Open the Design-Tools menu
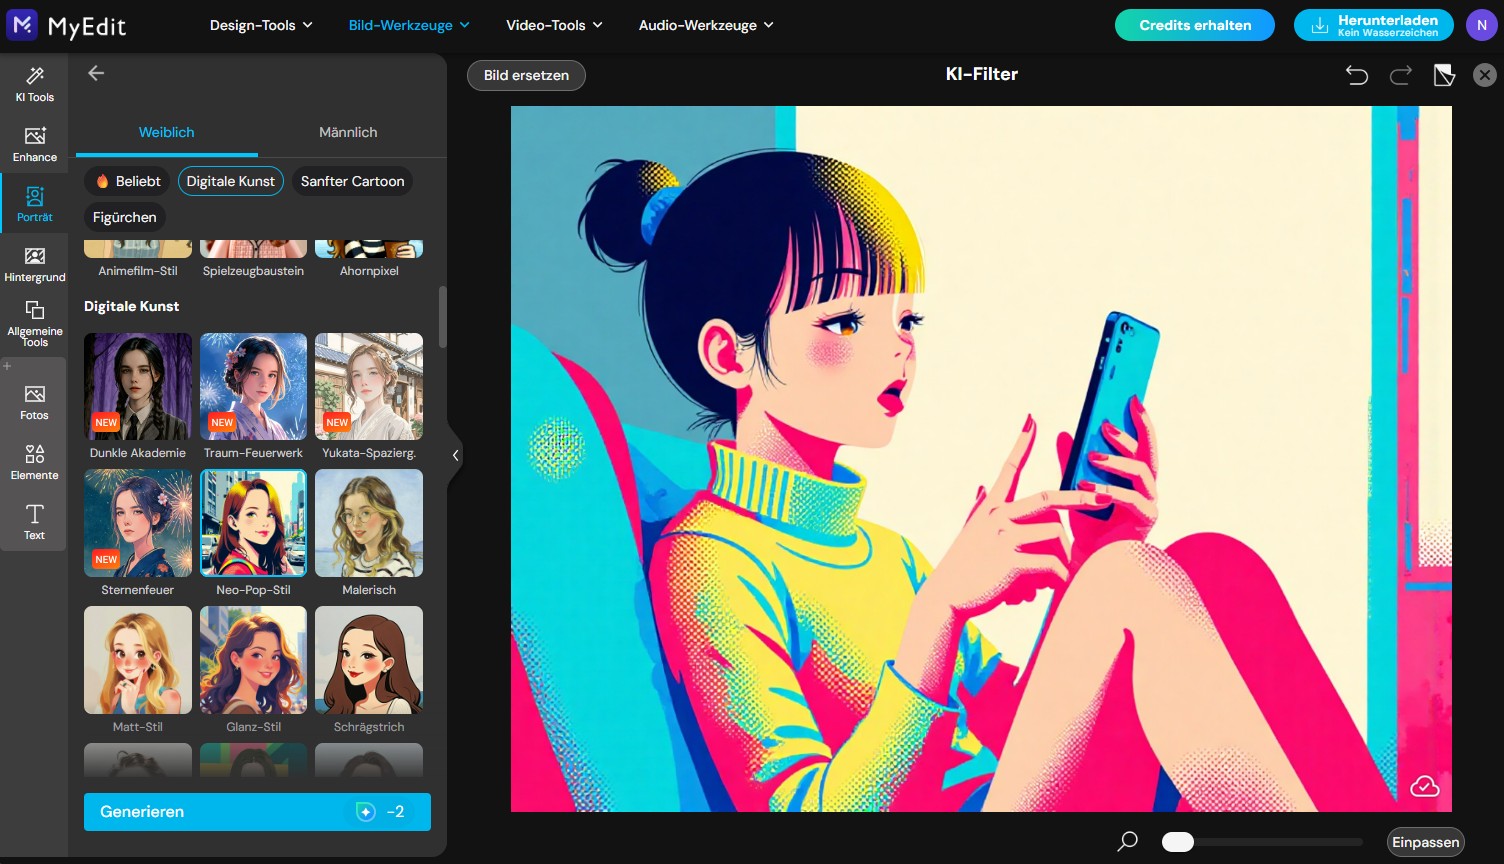The height and width of the screenshot is (864, 1504). pyautogui.click(x=260, y=25)
